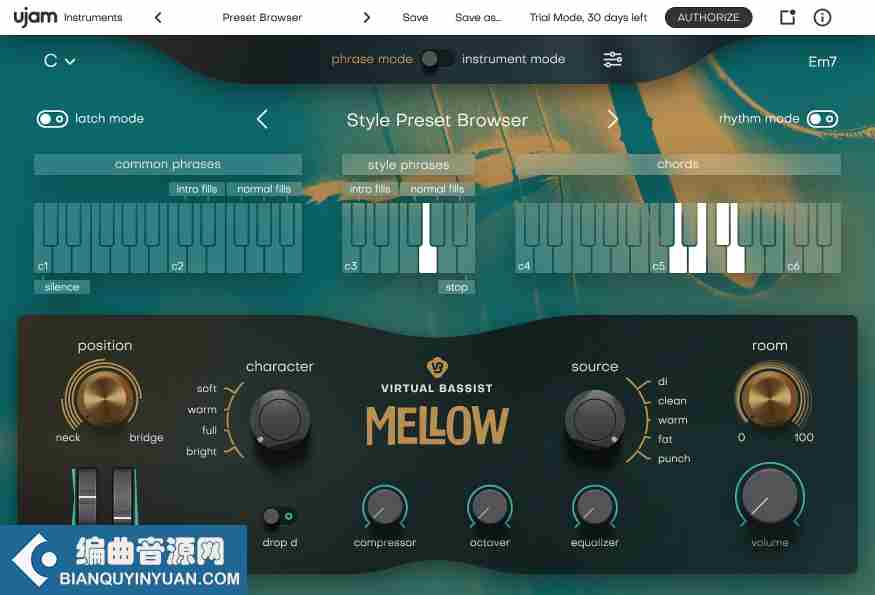Set source to punch
Screen dimensions: 875x595
[x=674, y=459]
